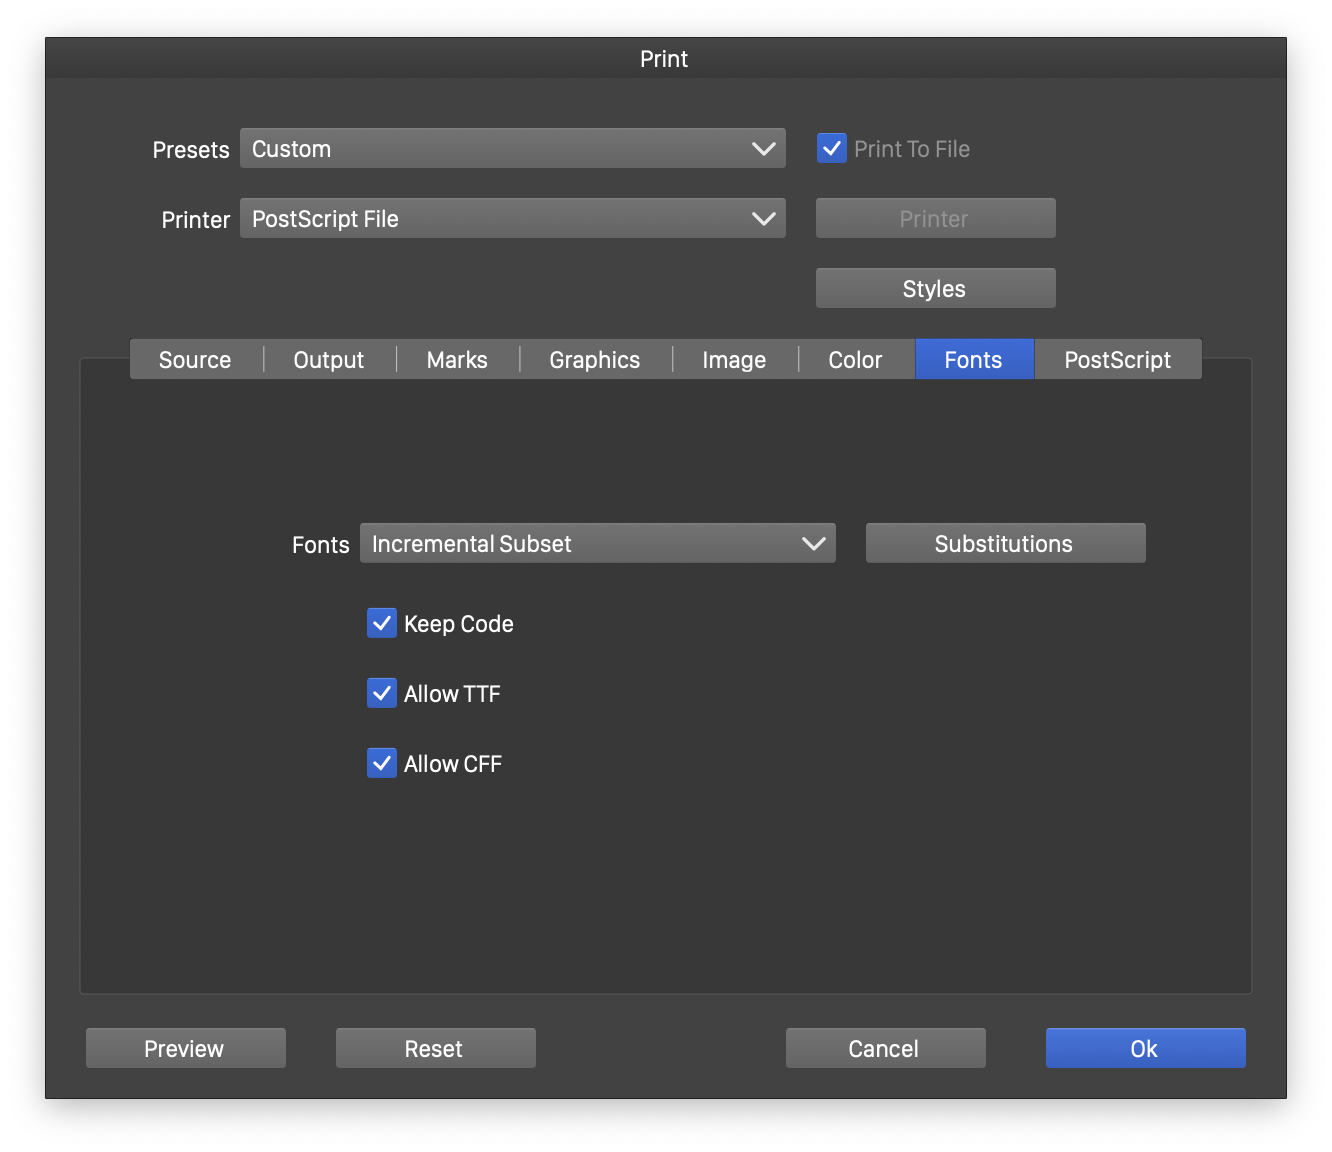The width and height of the screenshot is (1332, 1152).
Task: Switch to the Image tab
Action: [734, 360]
